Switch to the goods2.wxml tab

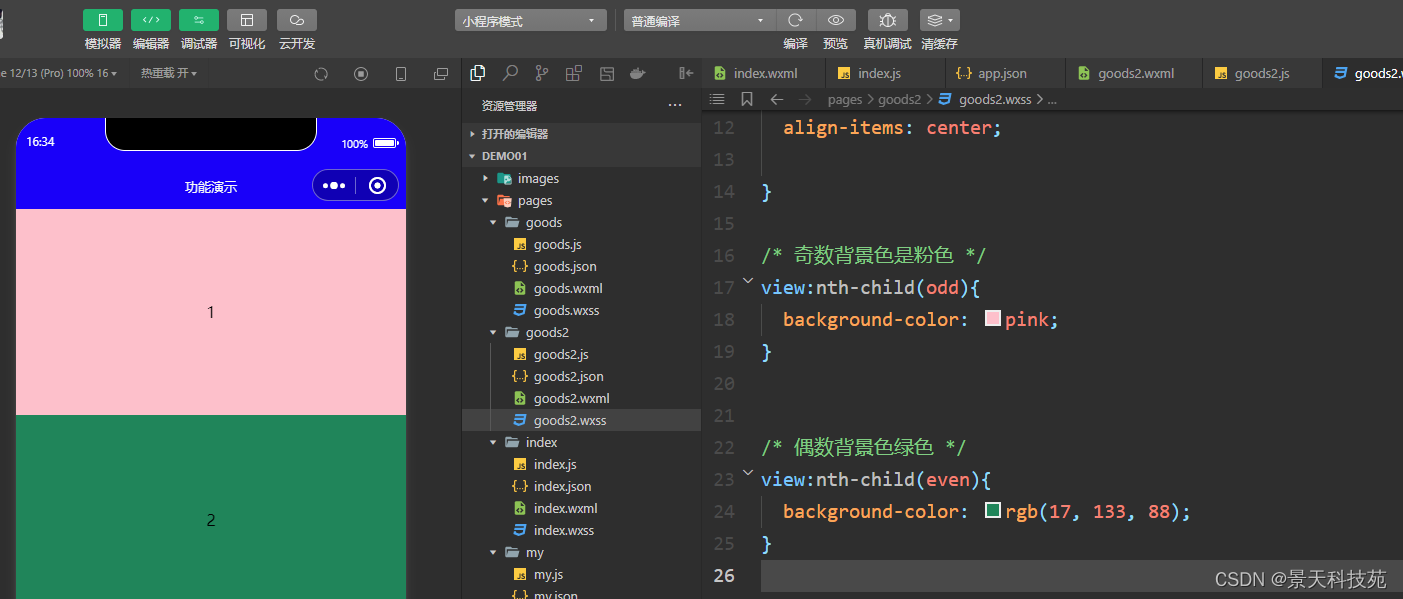[x=1133, y=73]
